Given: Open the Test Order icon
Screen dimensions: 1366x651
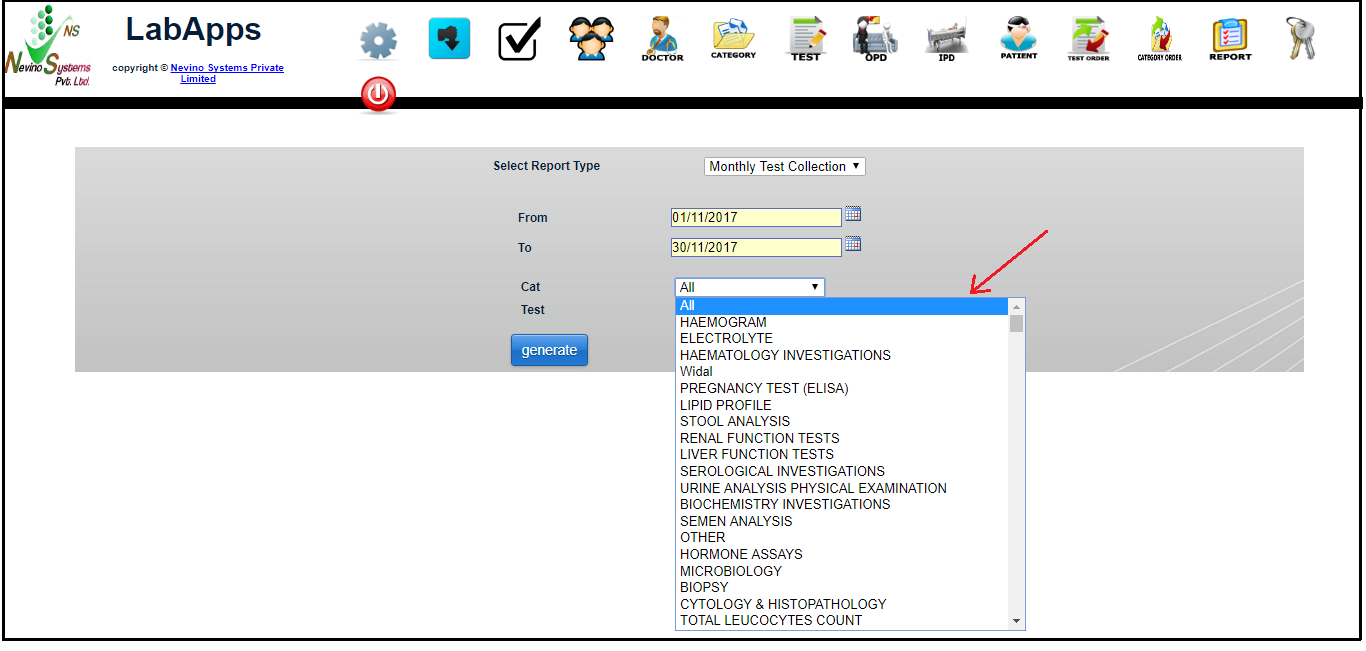Looking at the screenshot, I should [1088, 39].
